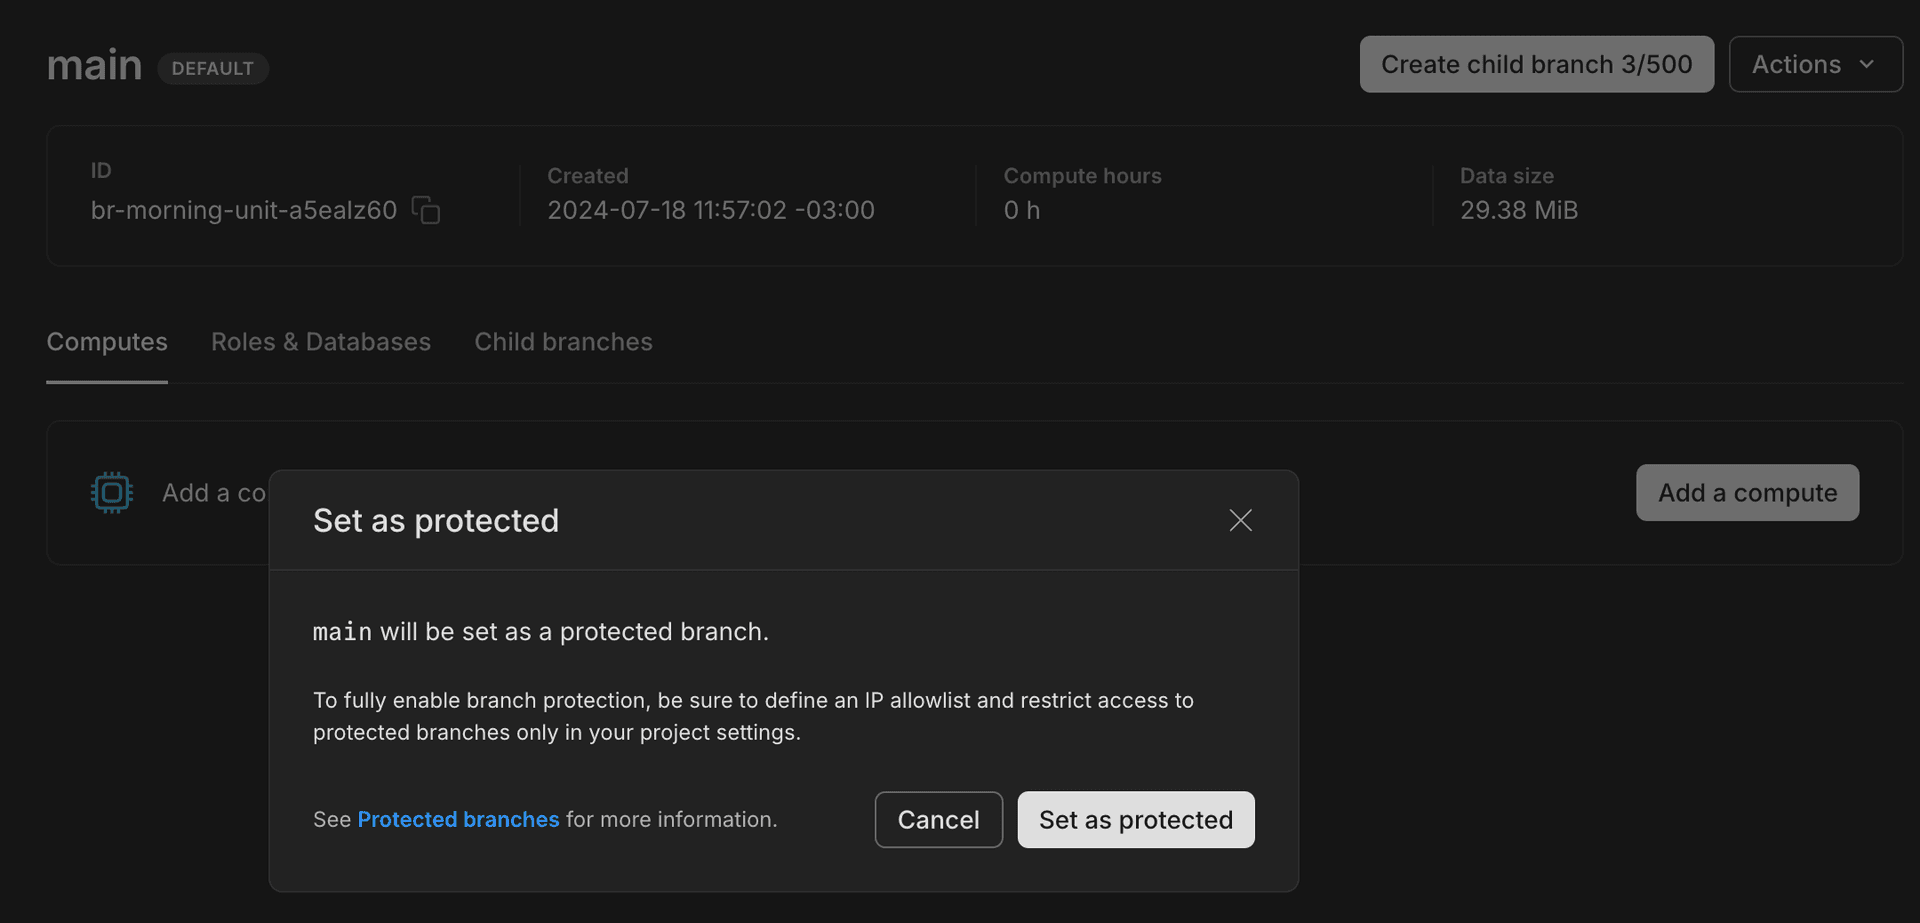The image size is (1920, 923).
Task: Dismiss the dialog with the X icon
Action: pos(1240,520)
